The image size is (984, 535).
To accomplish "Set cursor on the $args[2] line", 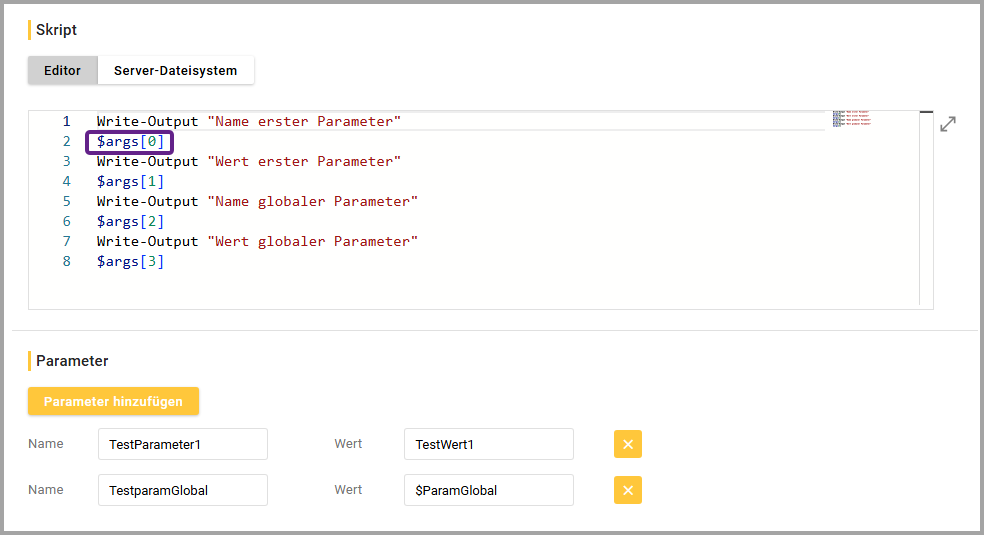I will click(x=130, y=222).
